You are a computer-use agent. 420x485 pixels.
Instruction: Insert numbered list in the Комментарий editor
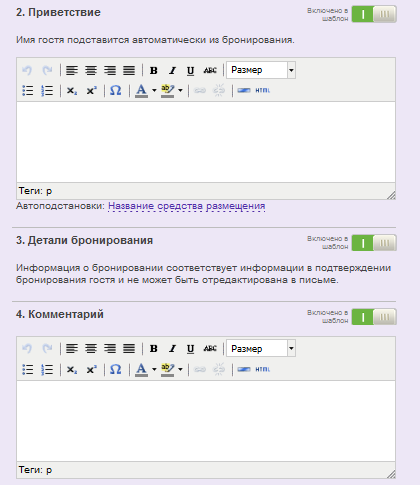tap(47, 369)
